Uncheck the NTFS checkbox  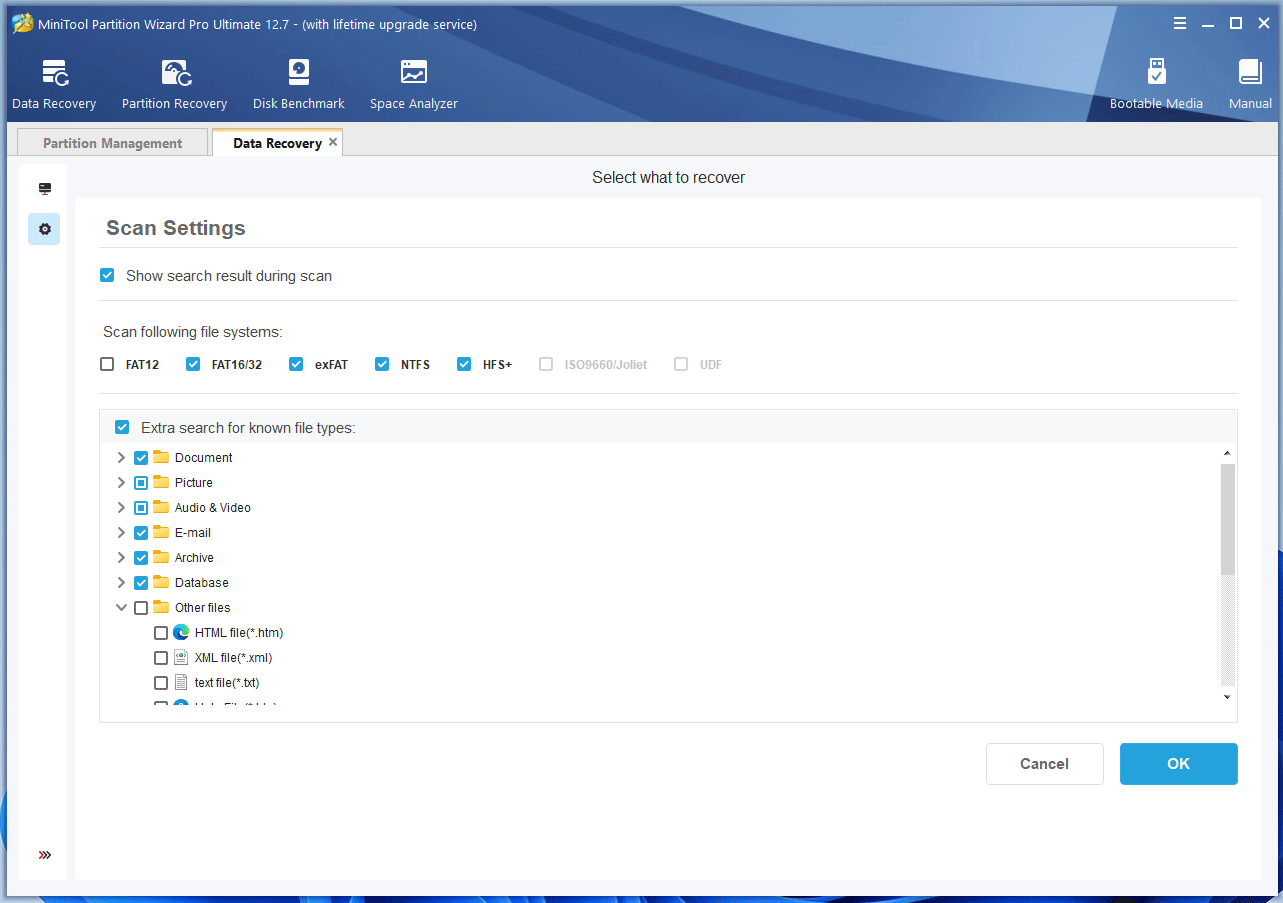point(382,364)
